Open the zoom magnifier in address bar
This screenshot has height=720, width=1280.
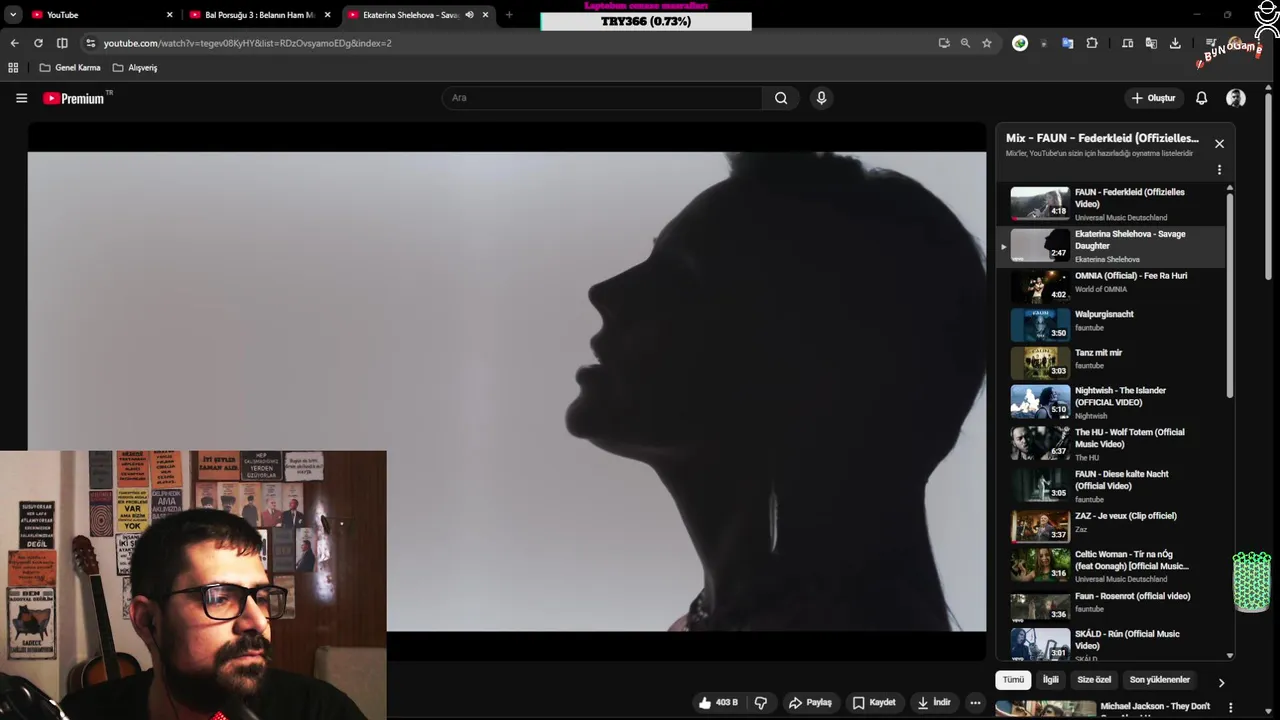[965, 43]
